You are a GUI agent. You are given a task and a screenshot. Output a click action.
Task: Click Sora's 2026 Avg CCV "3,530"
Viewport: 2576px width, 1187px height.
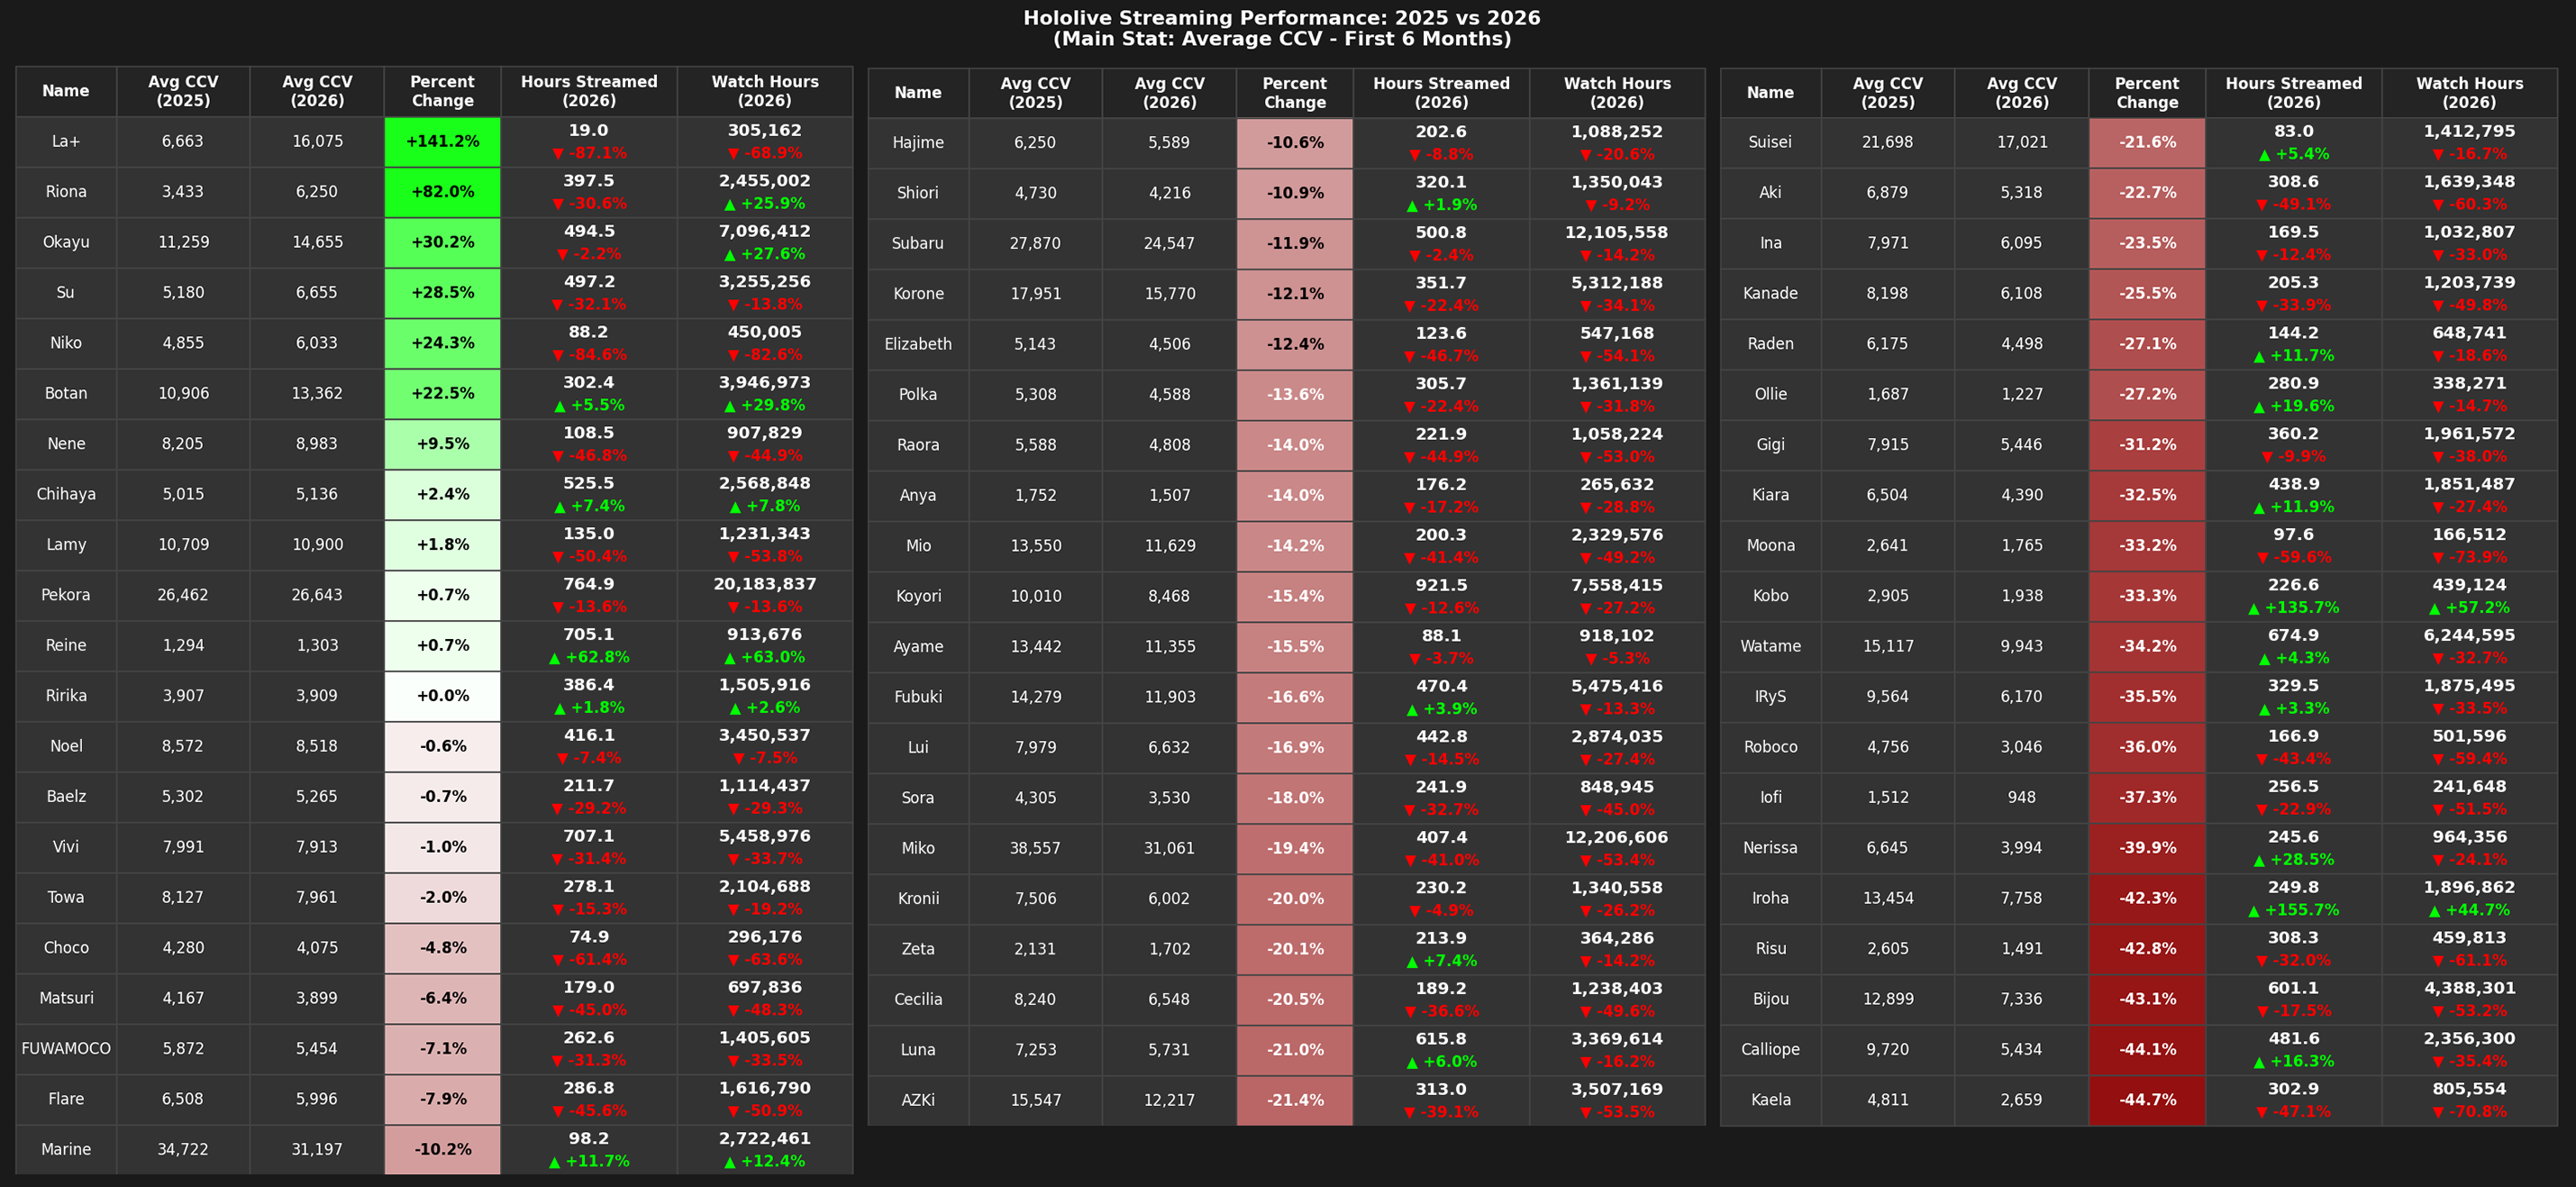1169,798
